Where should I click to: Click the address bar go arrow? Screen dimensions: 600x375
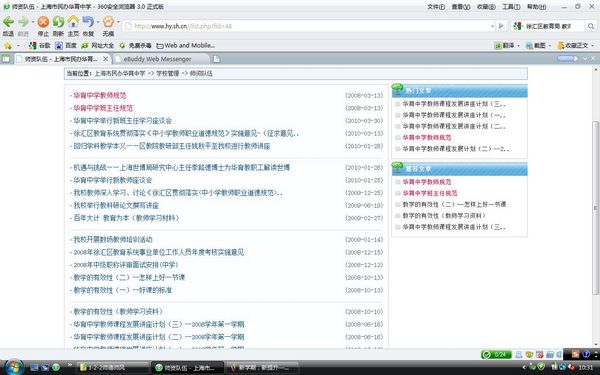coord(501,26)
